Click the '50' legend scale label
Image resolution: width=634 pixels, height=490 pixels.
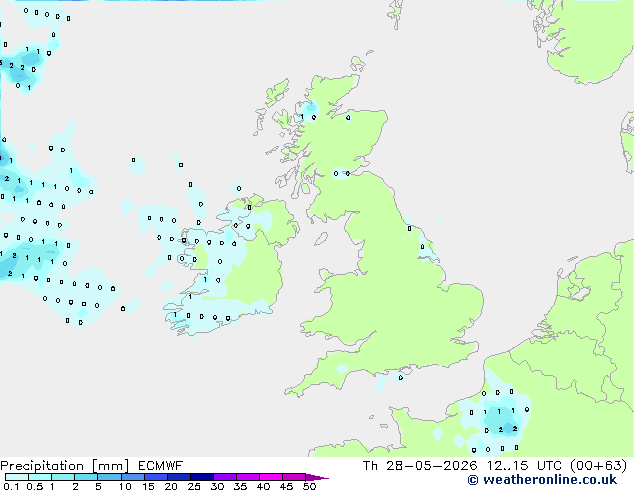[x=309, y=486]
